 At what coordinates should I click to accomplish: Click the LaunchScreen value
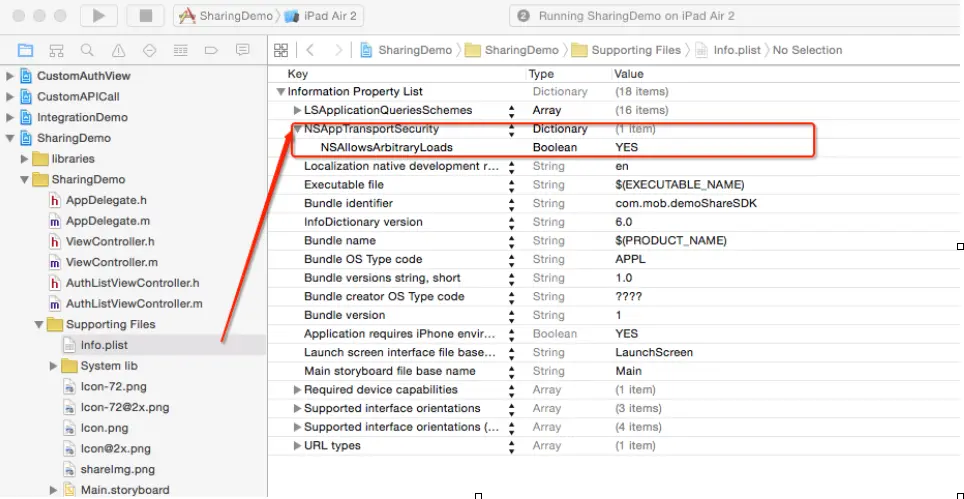[654, 353]
